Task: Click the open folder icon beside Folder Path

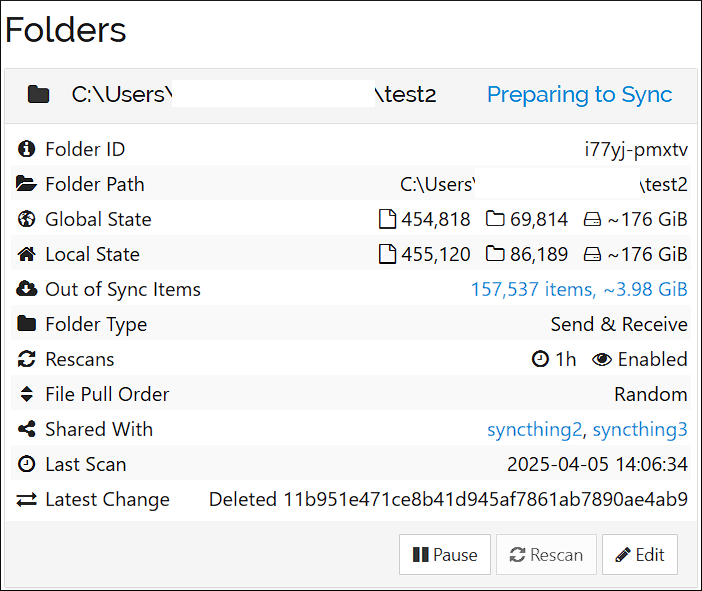Action: tap(27, 185)
